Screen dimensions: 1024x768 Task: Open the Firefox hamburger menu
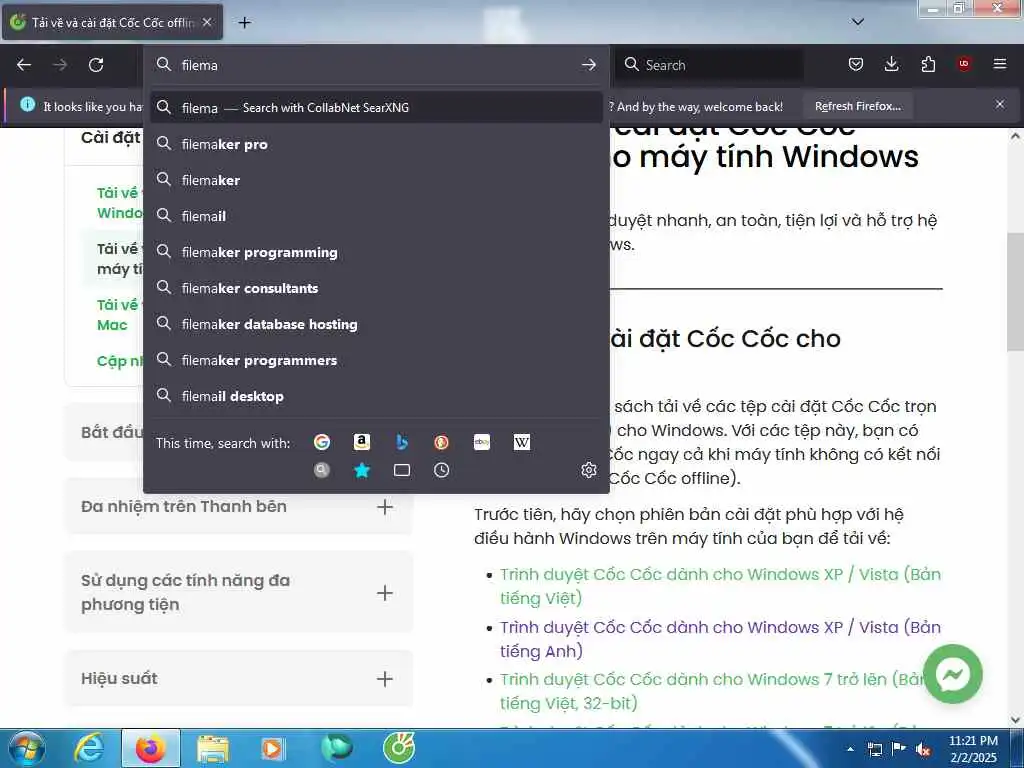click(x=1000, y=64)
